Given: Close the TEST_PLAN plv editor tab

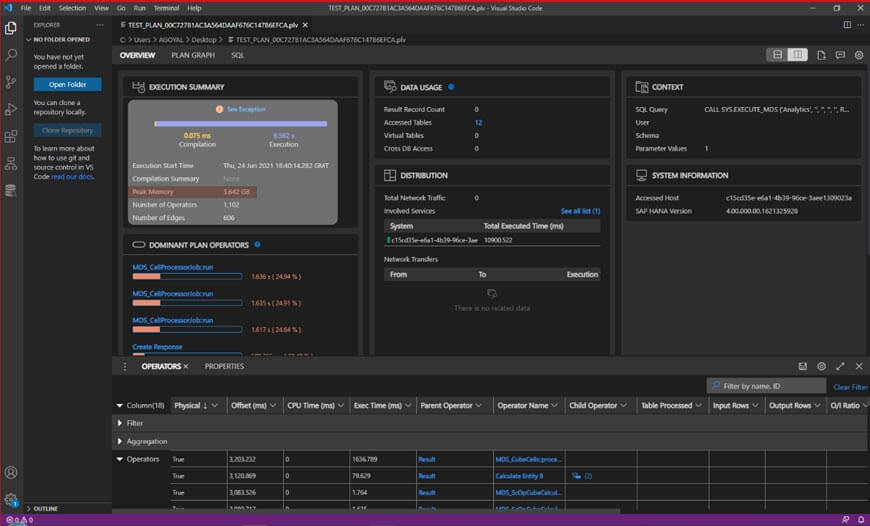Looking at the screenshot, I should [x=305, y=25].
